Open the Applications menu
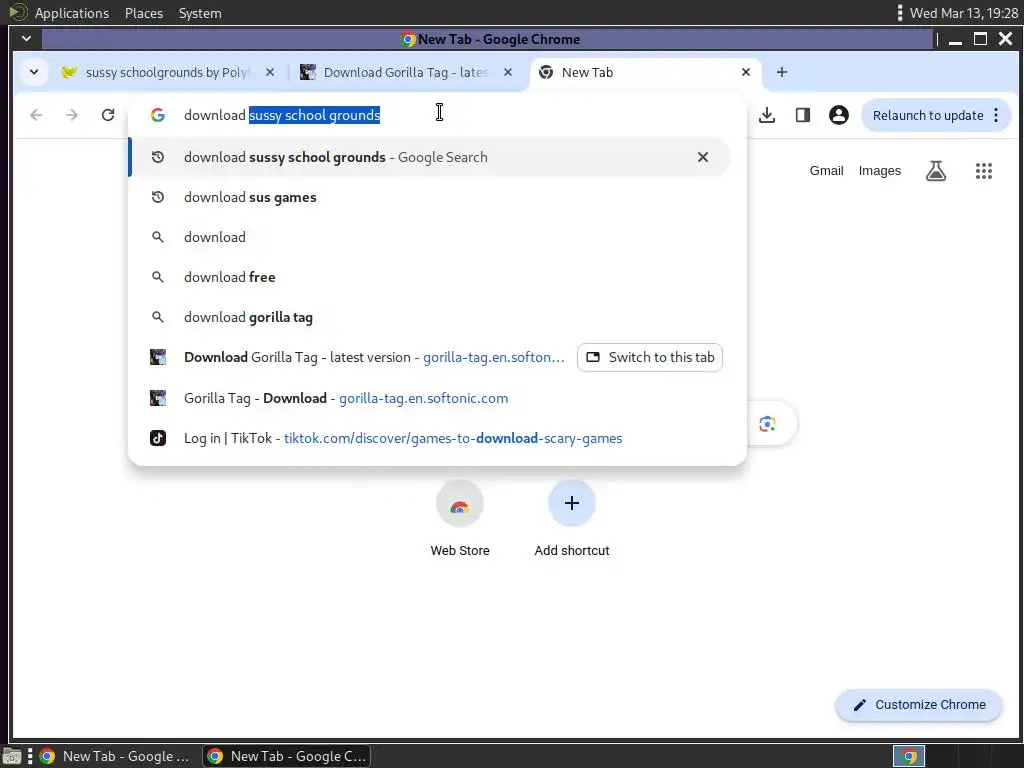Viewport: 1024px width, 768px height. [x=72, y=13]
